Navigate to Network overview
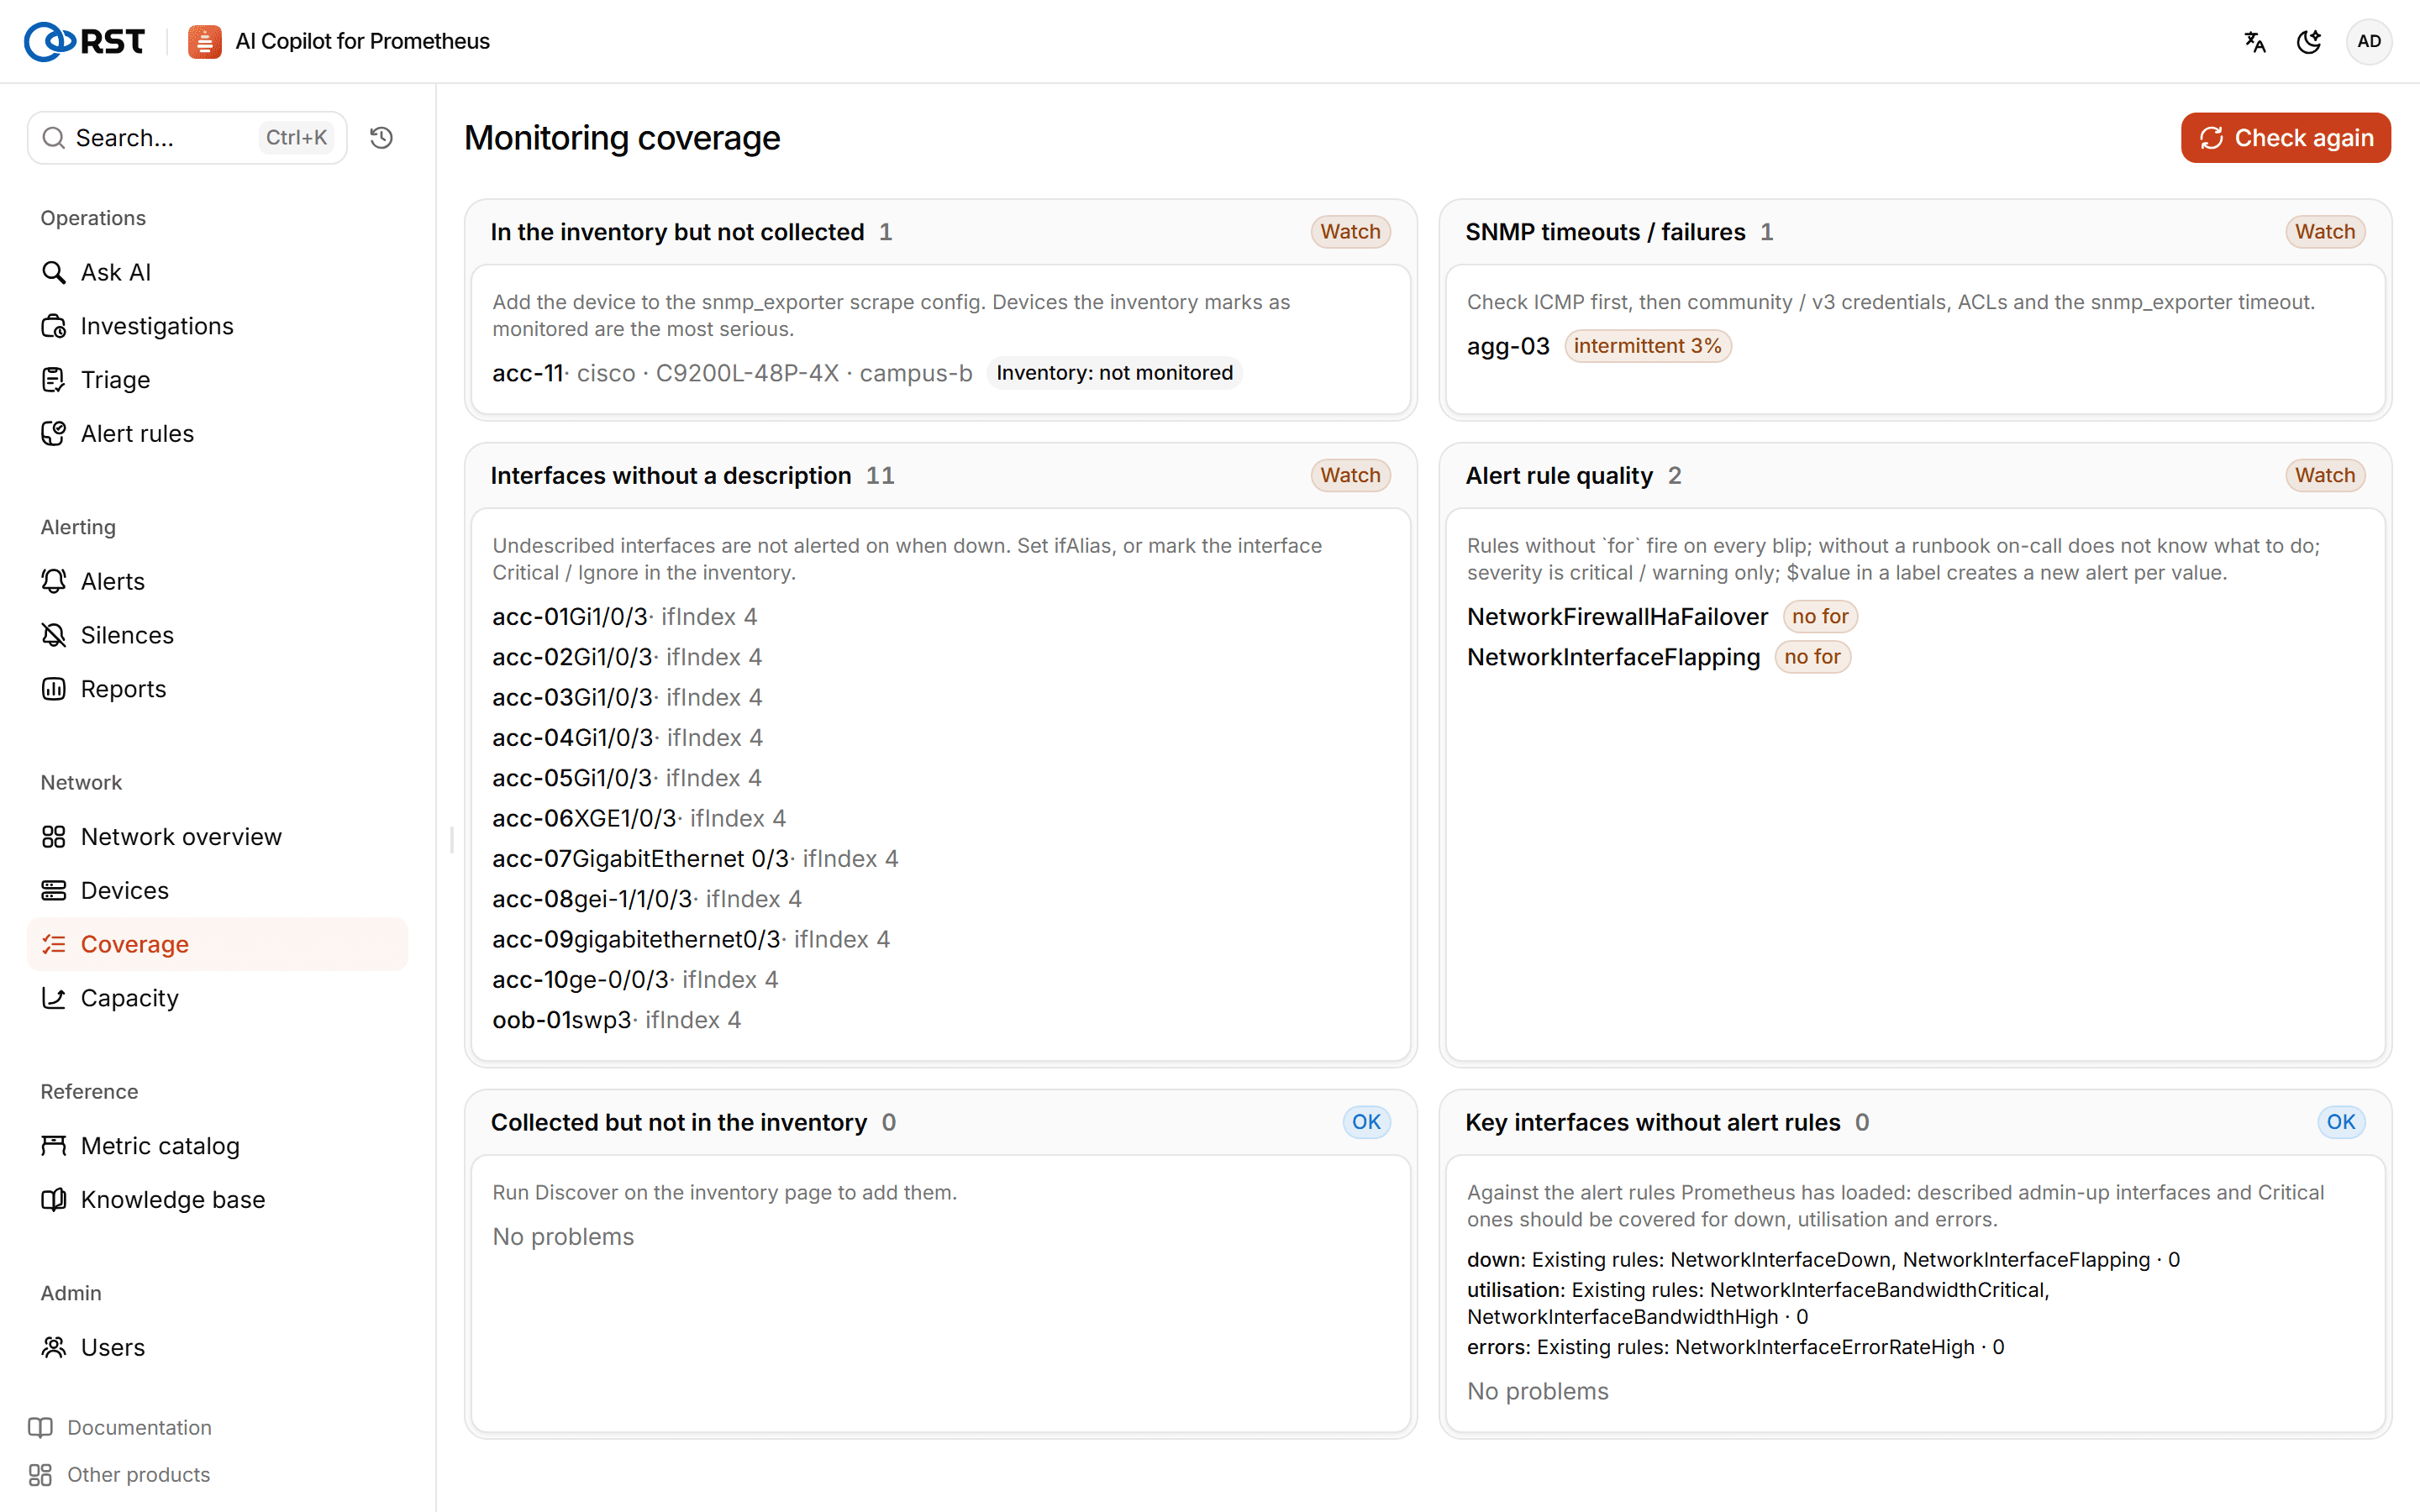The image size is (2420, 1512). point(217,837)
